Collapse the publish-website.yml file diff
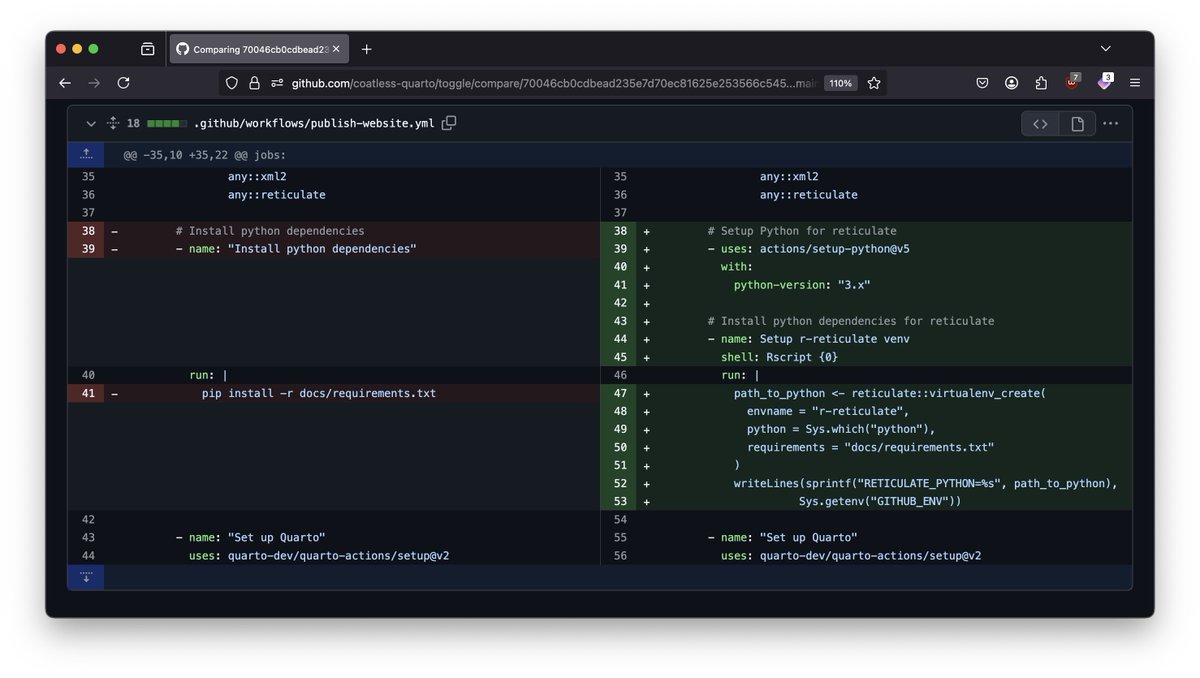The image size is (1200, 678). point(91,123)
